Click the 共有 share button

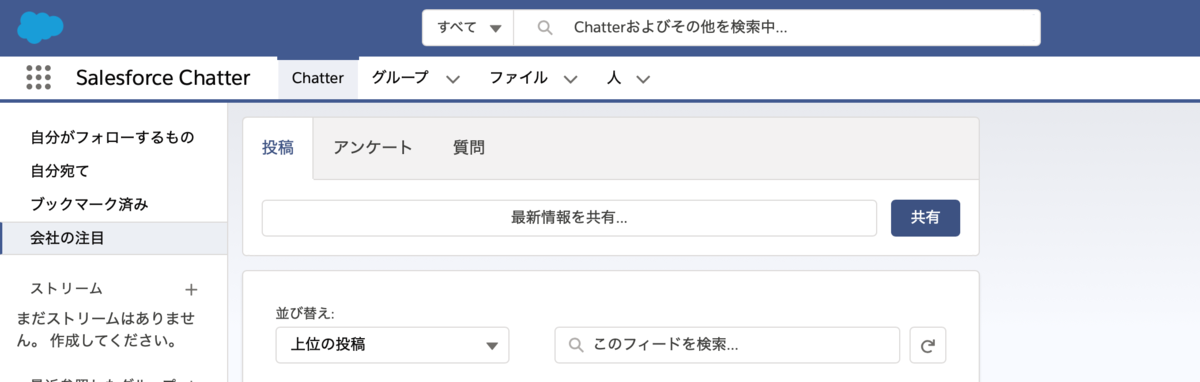925,218
